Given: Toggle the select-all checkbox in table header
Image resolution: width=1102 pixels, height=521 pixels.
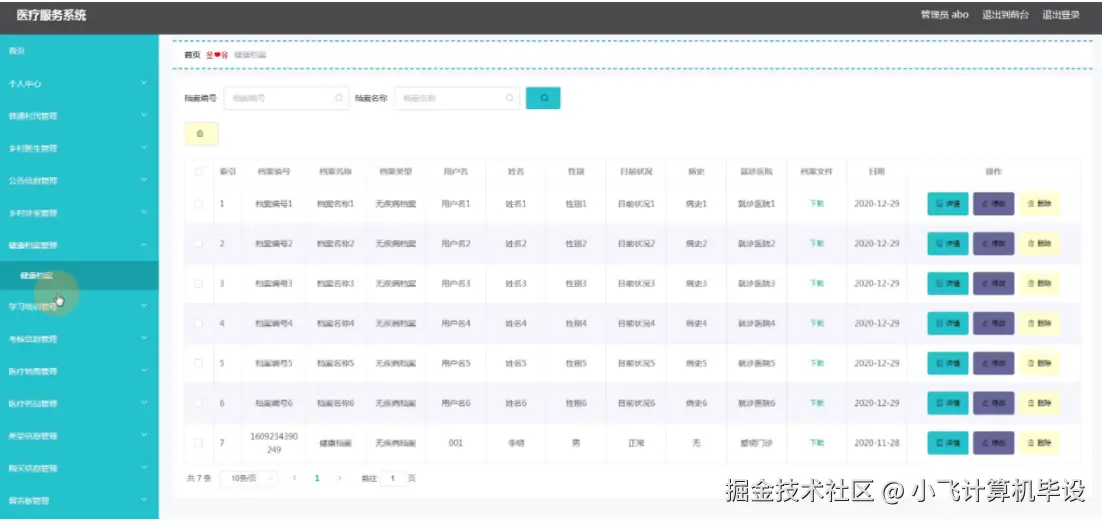Looking at the screenshot, I should tap(199, 171).
